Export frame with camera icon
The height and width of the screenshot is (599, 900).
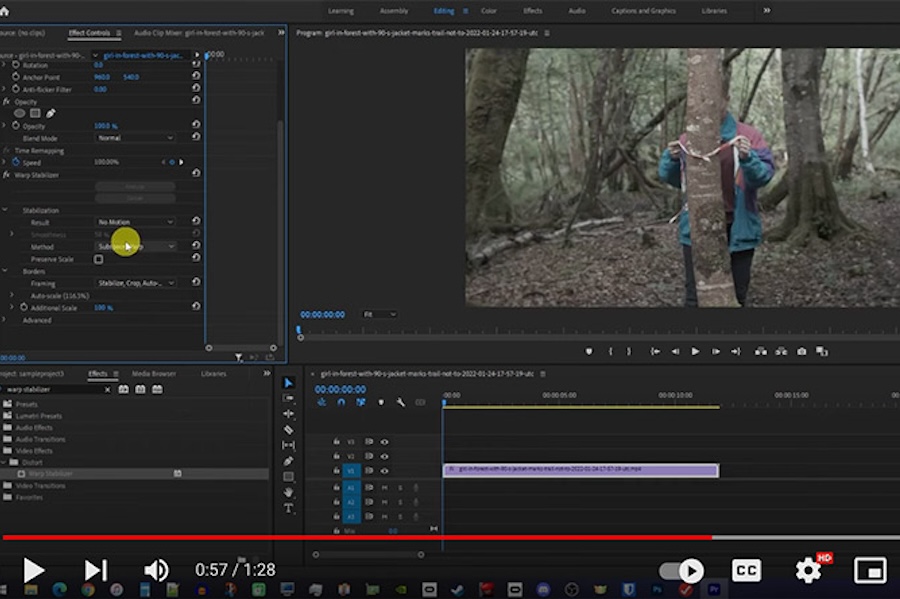[802, 351]
